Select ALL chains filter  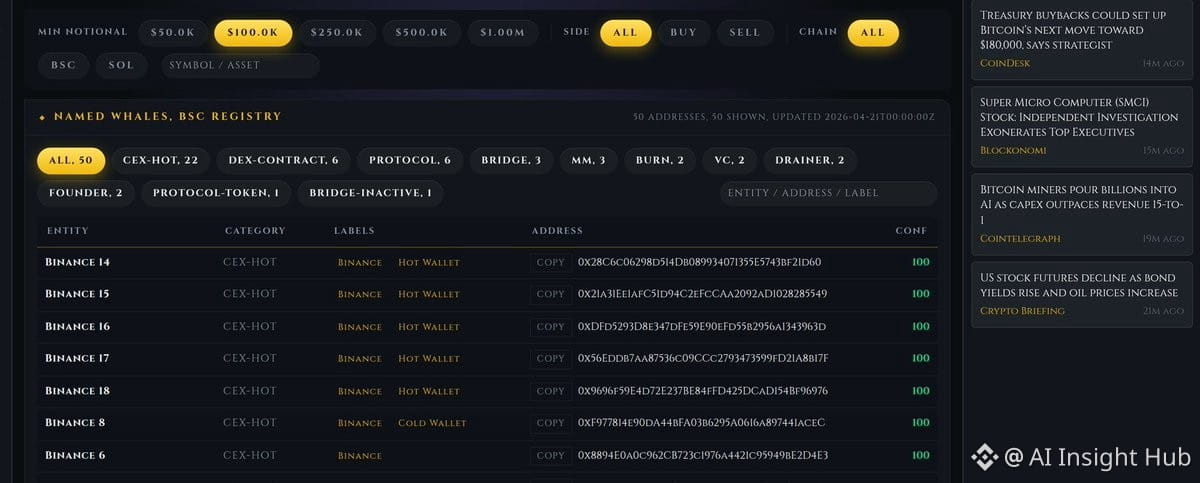coord(873,32)
